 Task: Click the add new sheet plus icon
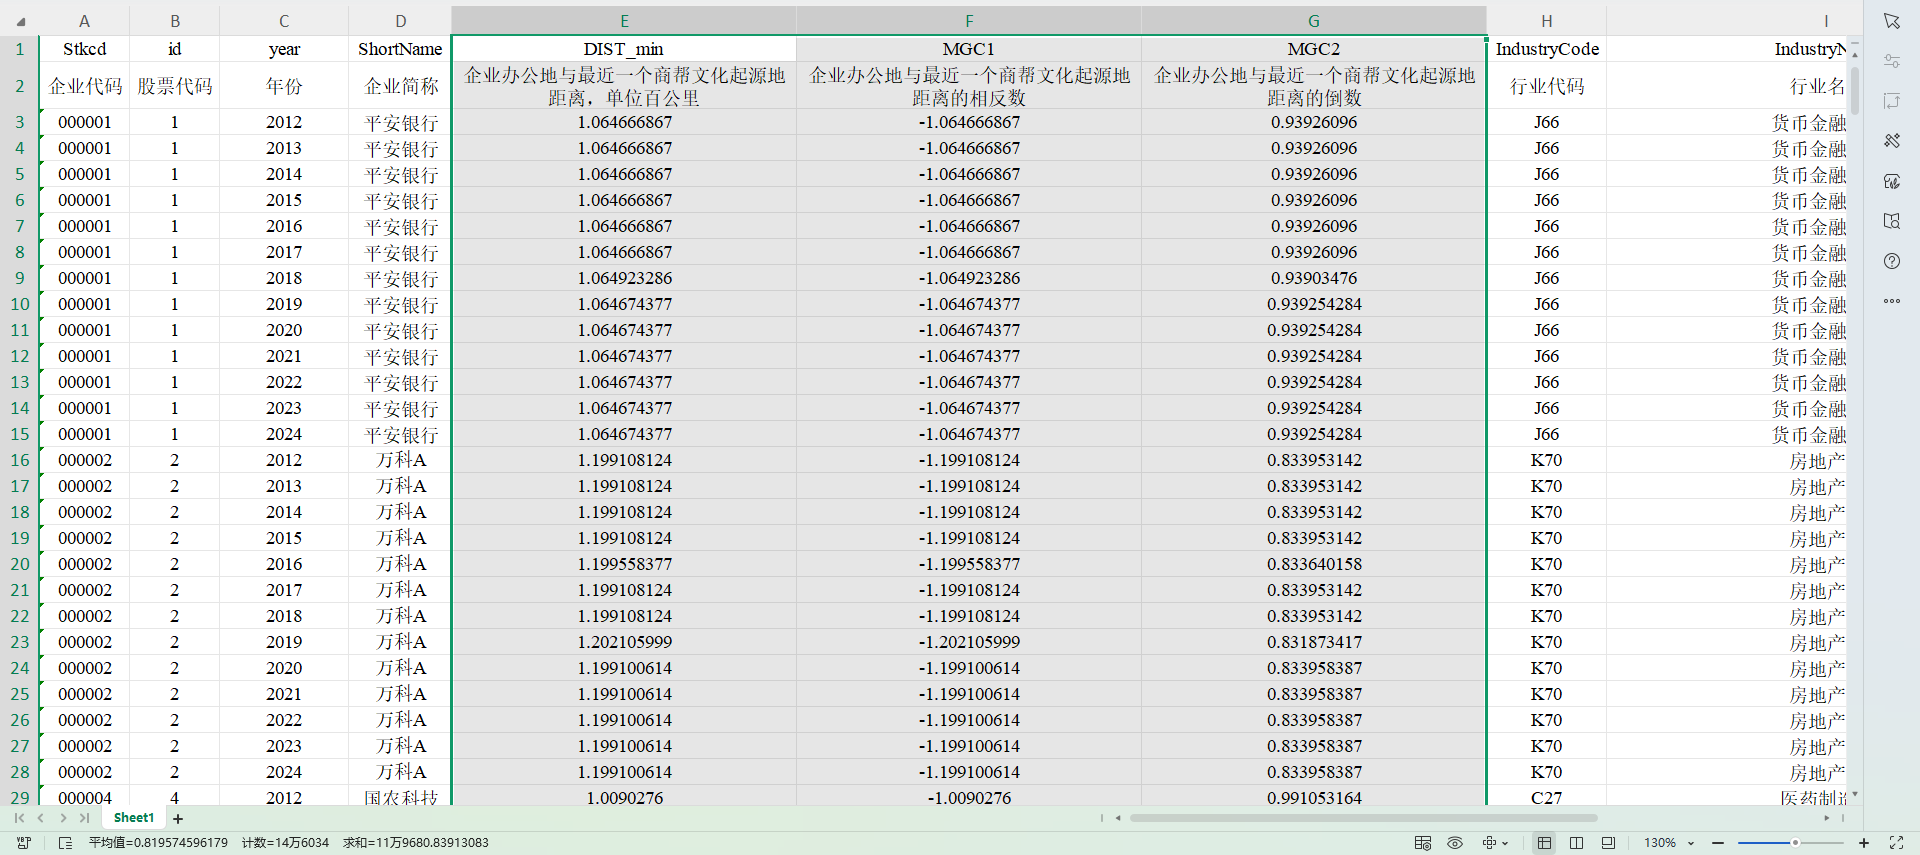click(x=178, y=818)
